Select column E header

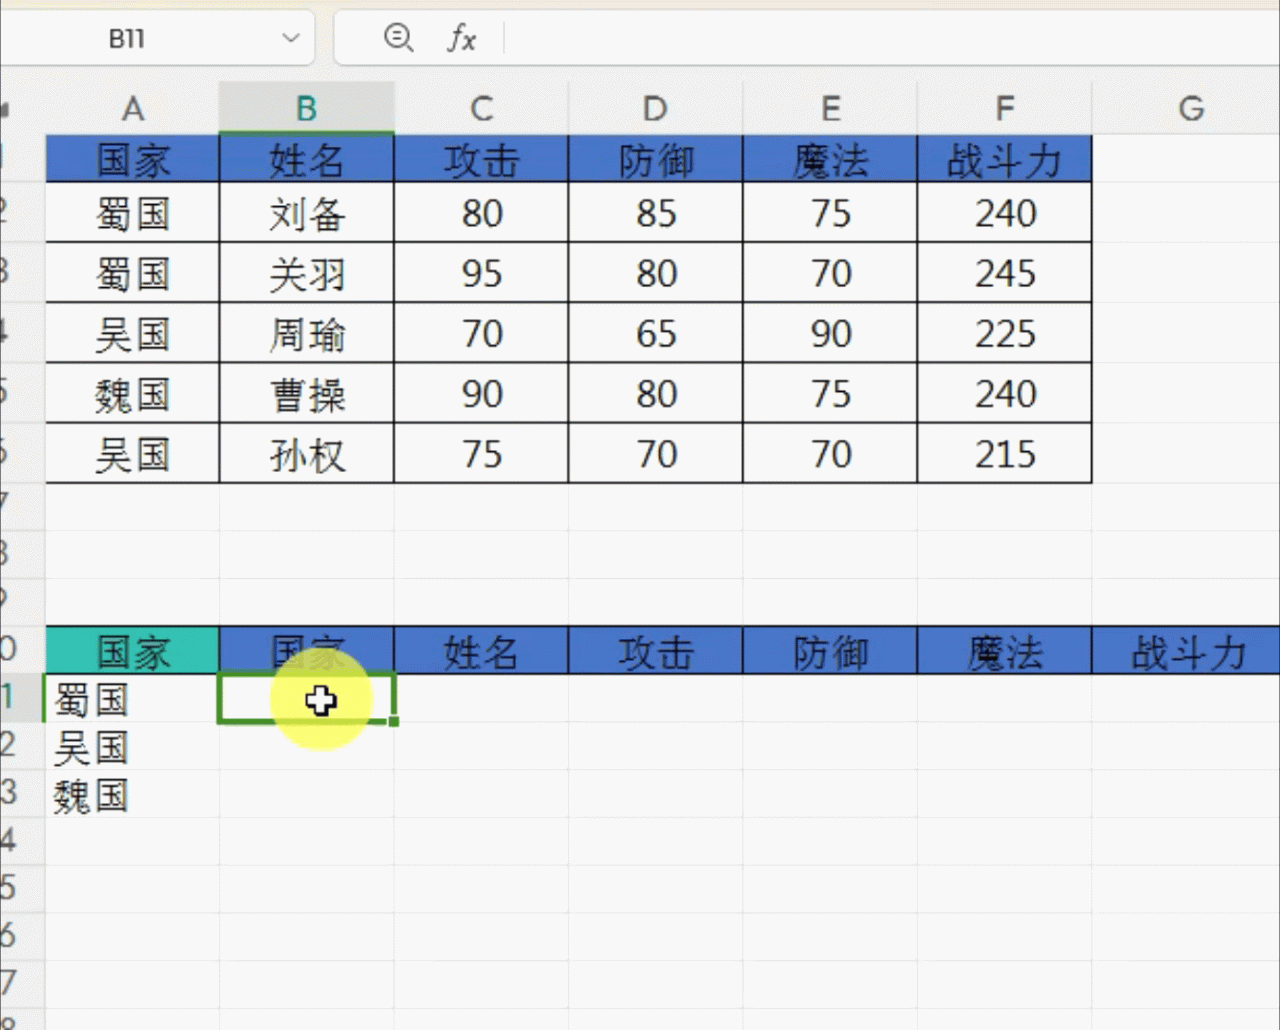830,108
